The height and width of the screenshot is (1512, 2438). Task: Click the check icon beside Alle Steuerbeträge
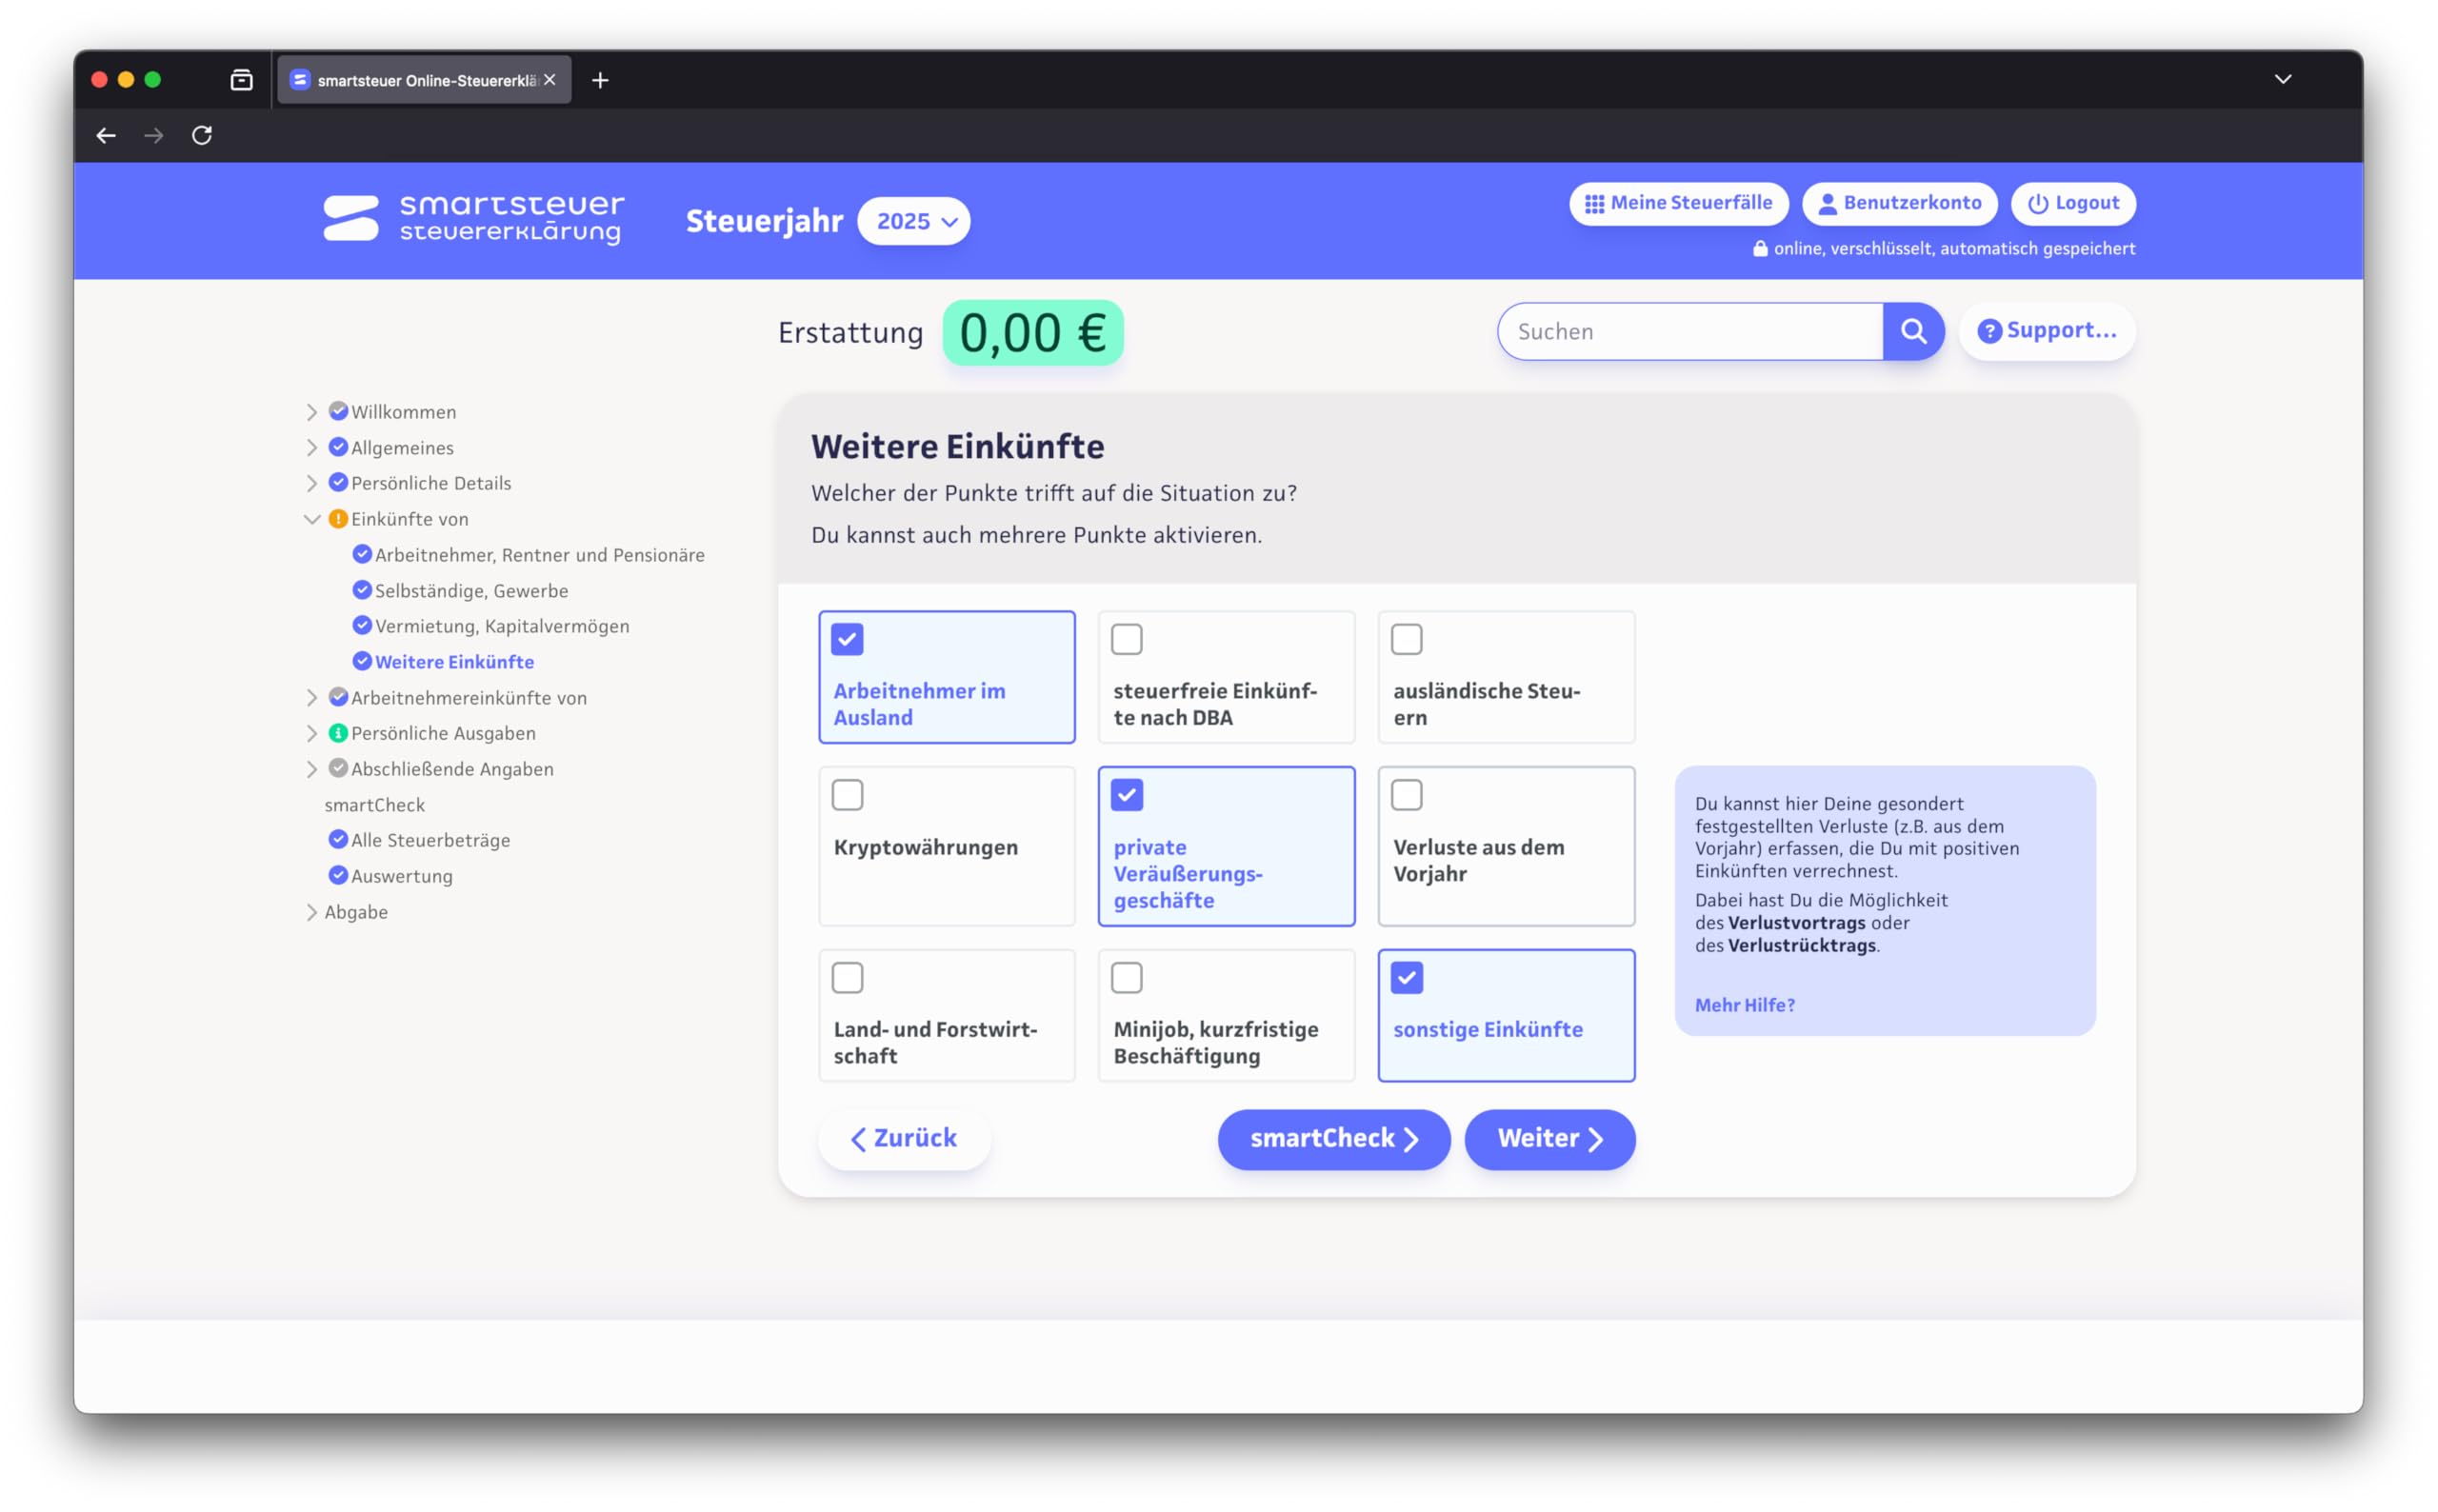[338, 839]
